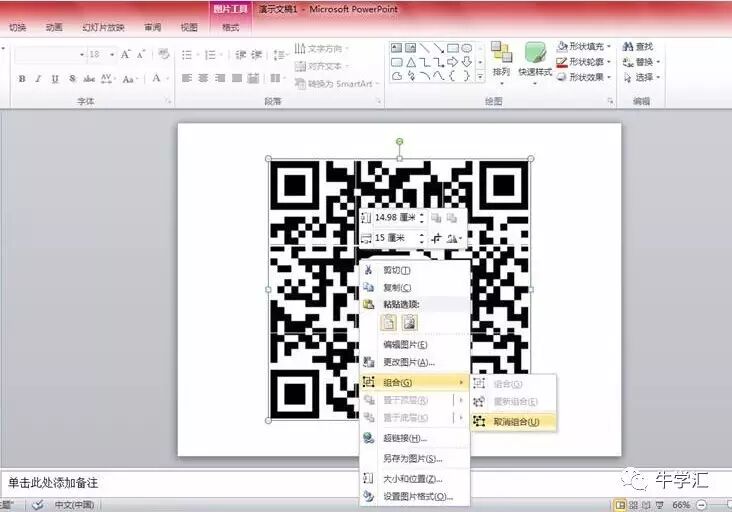Select the triangle shape in gallery
Viewport: 732px width, 512px height.
click(x=410, y=62)
